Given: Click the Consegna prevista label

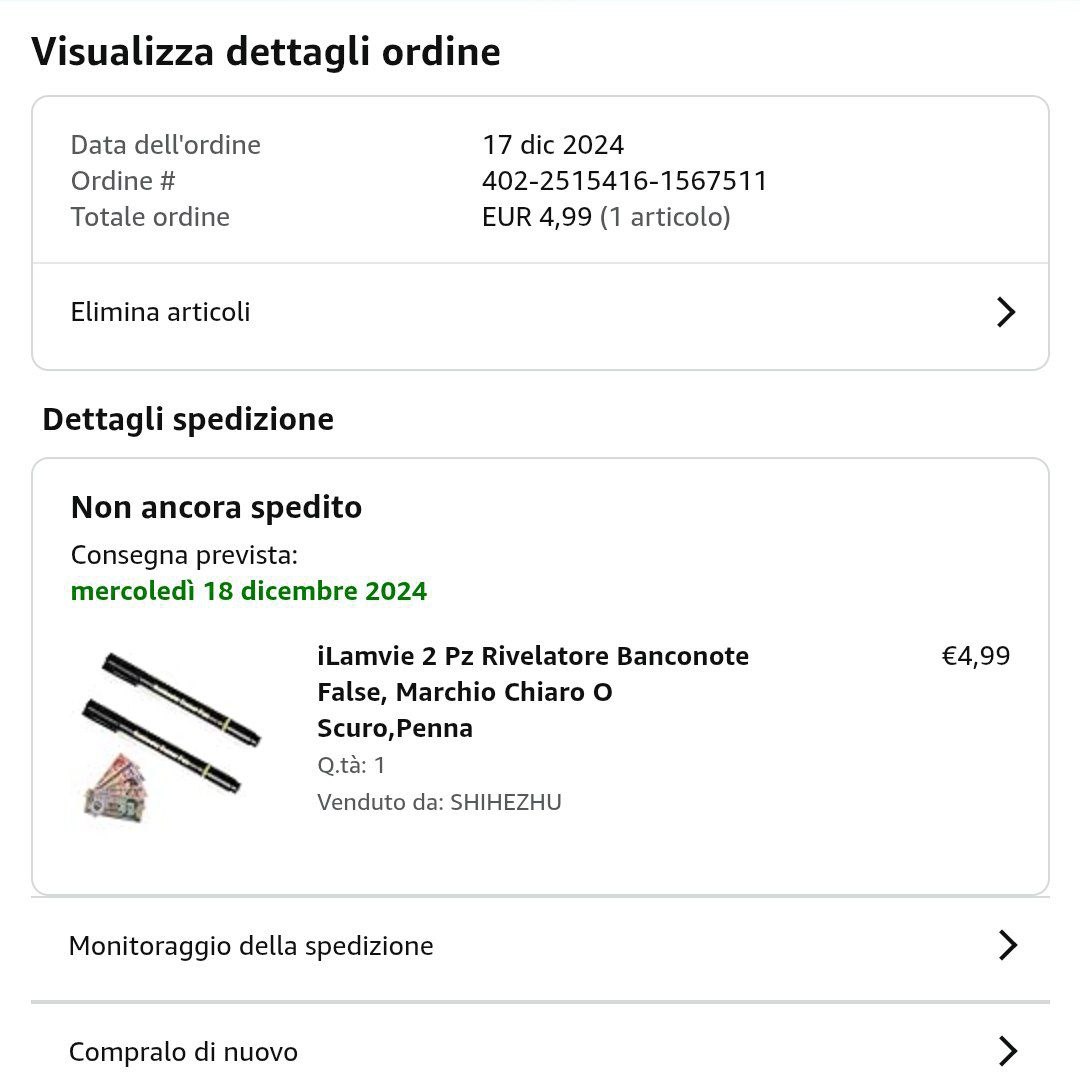Looking at the screenshot, I should (184, 555).
